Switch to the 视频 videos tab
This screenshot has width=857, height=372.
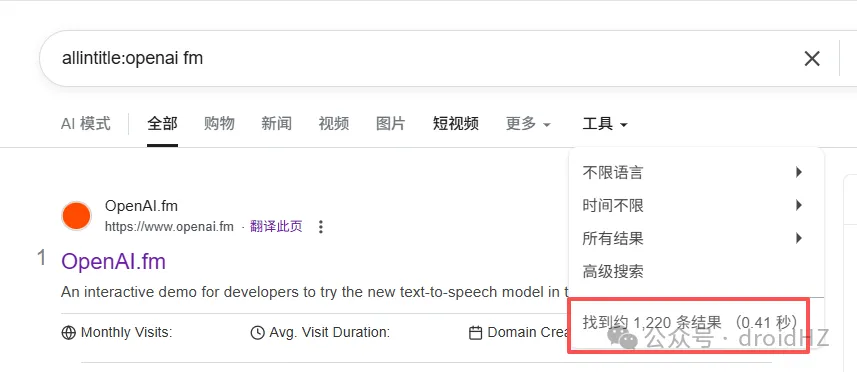pyautogui.click(x=334, y=124)
